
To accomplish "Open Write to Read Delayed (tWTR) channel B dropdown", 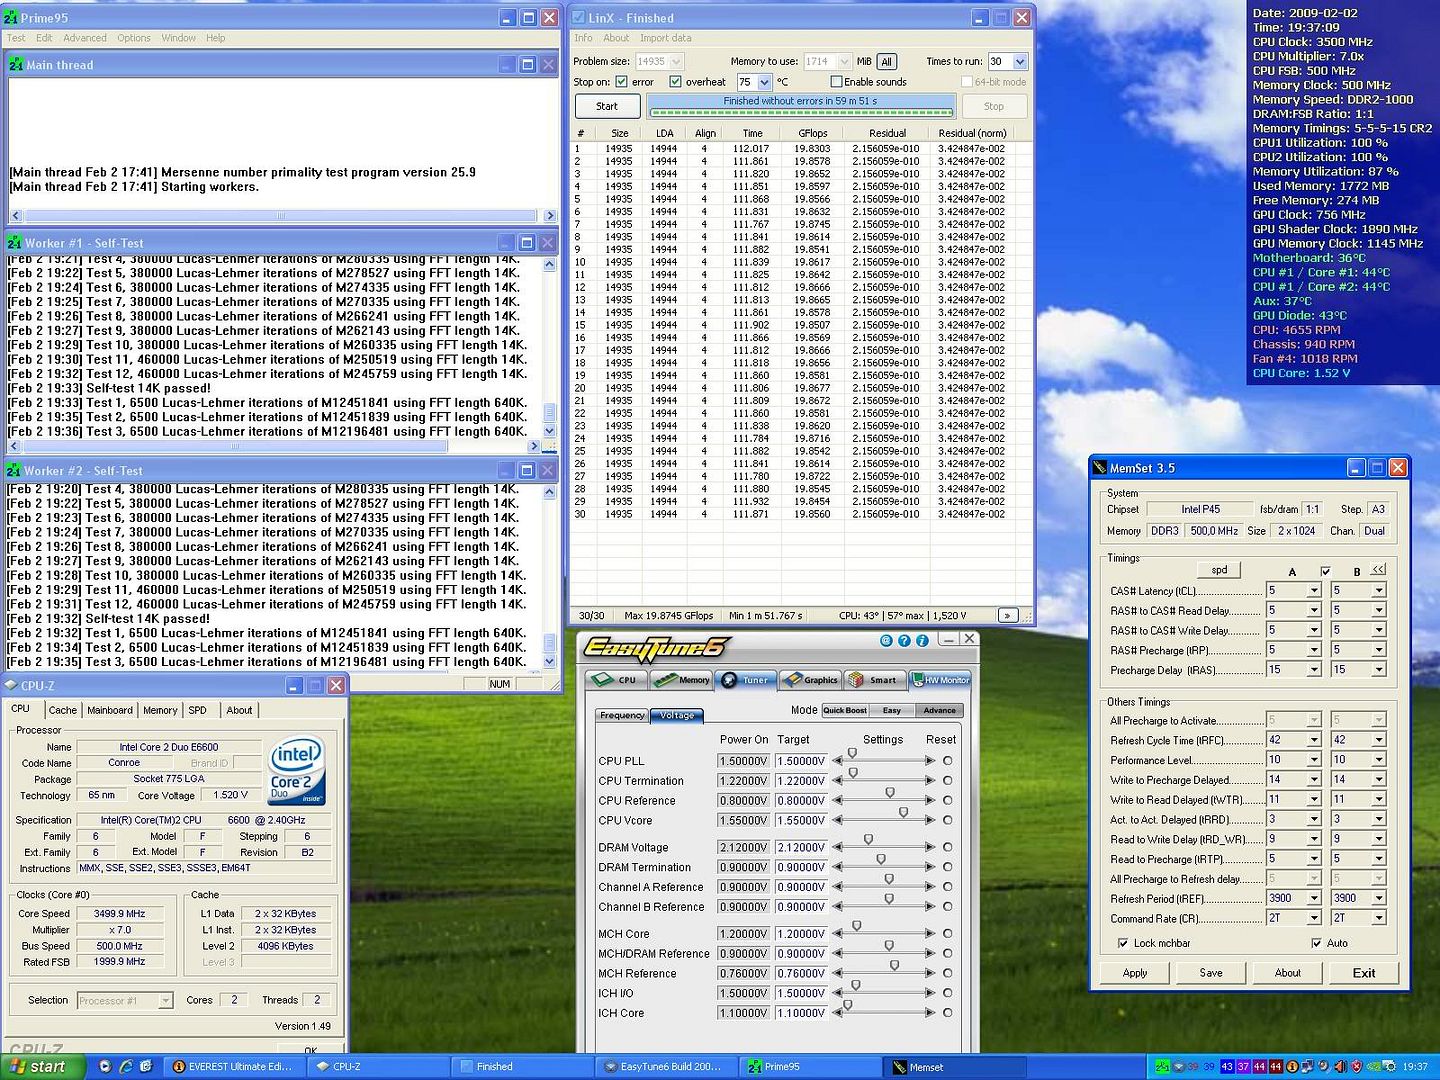I will 1379,799.
